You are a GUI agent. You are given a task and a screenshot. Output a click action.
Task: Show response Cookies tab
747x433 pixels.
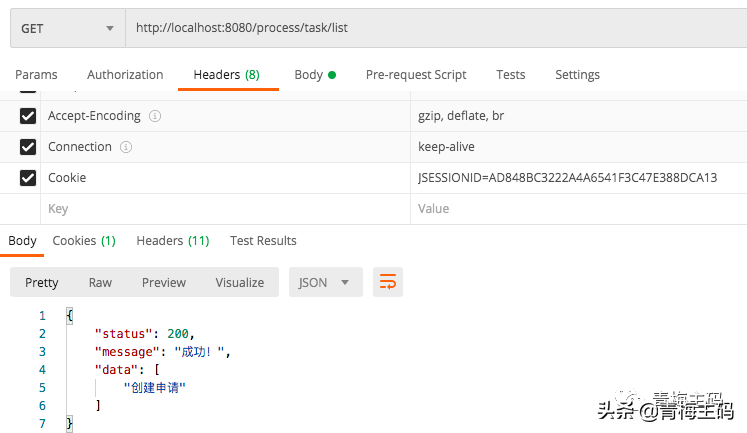84,240
